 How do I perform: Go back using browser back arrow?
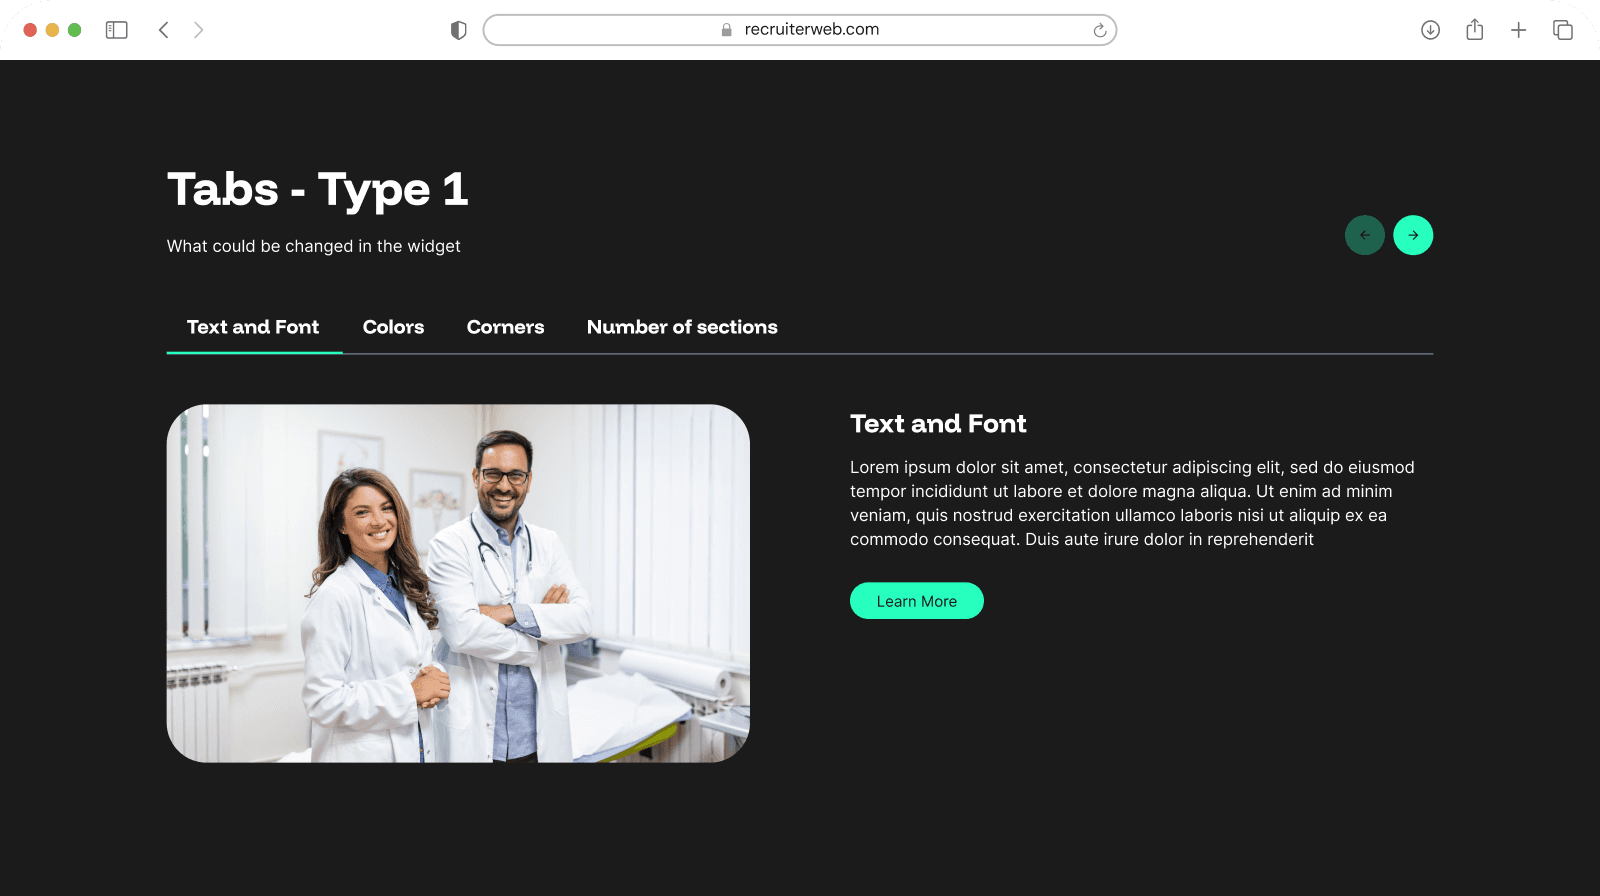pyautogui.click(x=164, y=30)
